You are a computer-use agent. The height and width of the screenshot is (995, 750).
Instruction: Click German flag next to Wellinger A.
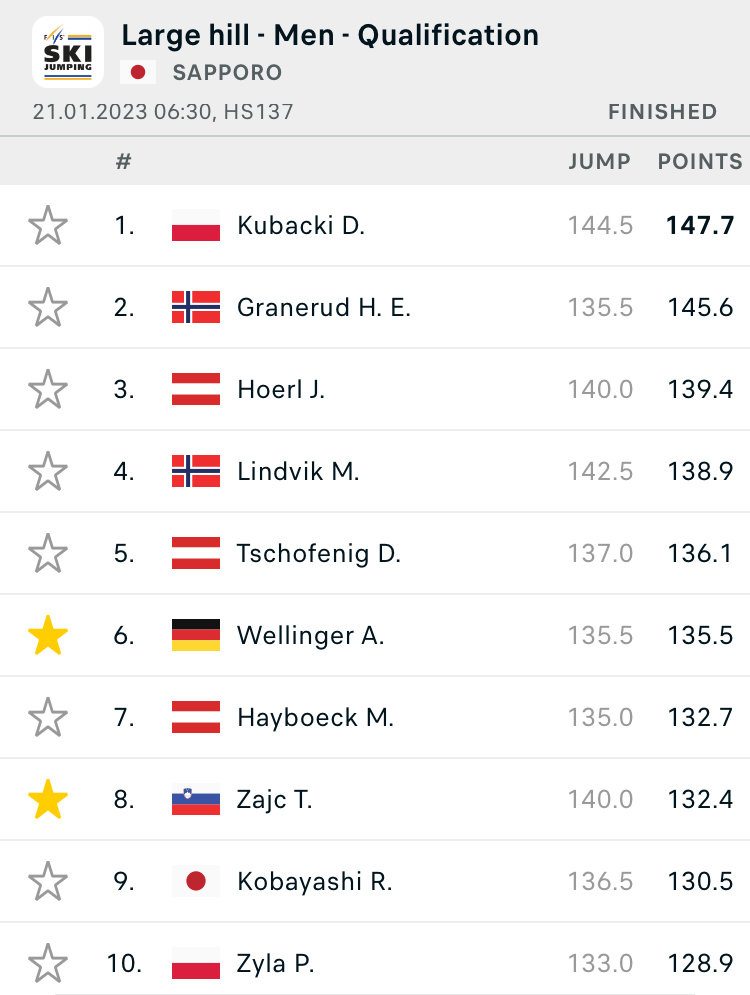pos(196,635)
